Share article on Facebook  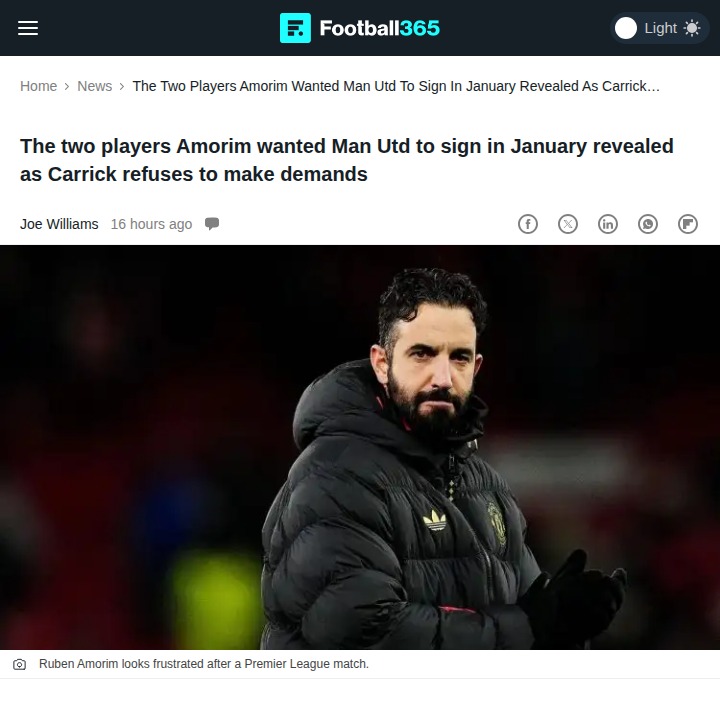528,224
